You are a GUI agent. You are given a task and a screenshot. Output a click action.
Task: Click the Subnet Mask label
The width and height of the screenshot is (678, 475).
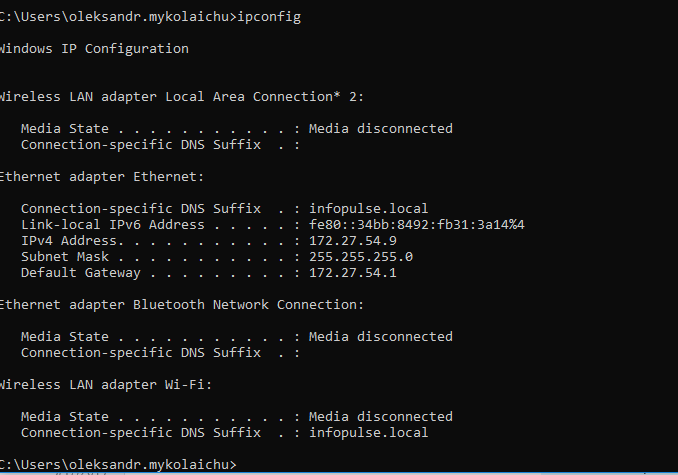pos(65,257)
